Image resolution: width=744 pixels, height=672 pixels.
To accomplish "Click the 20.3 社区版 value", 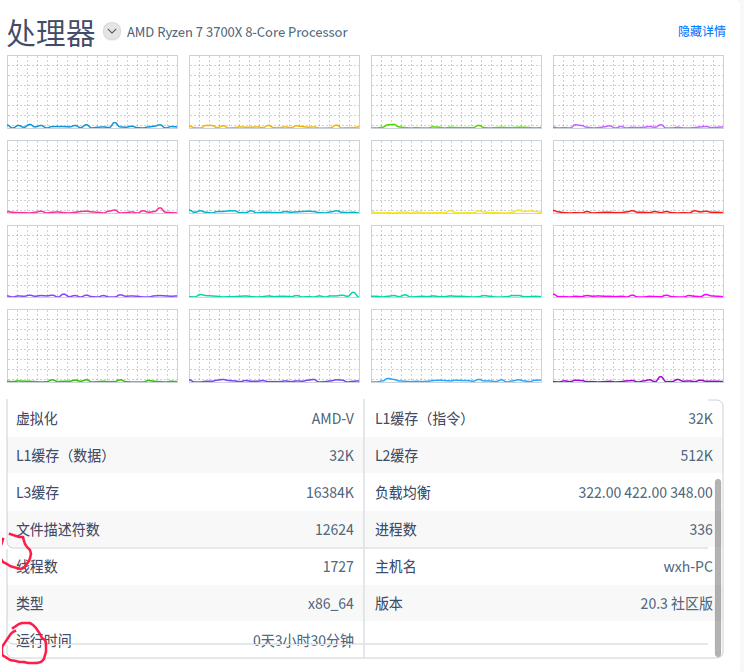I will [677, 604].
